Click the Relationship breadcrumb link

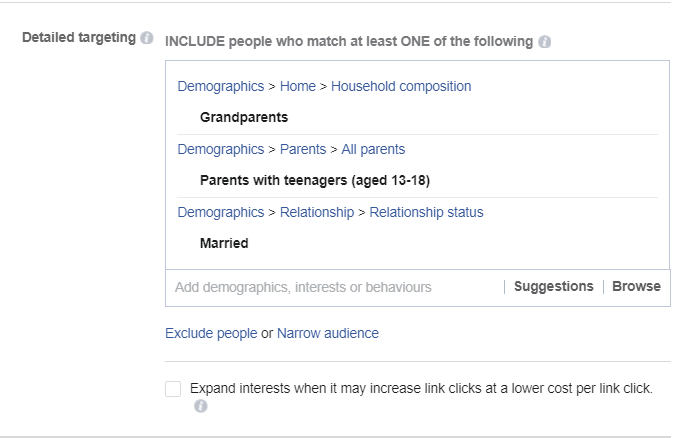[317, 212]
